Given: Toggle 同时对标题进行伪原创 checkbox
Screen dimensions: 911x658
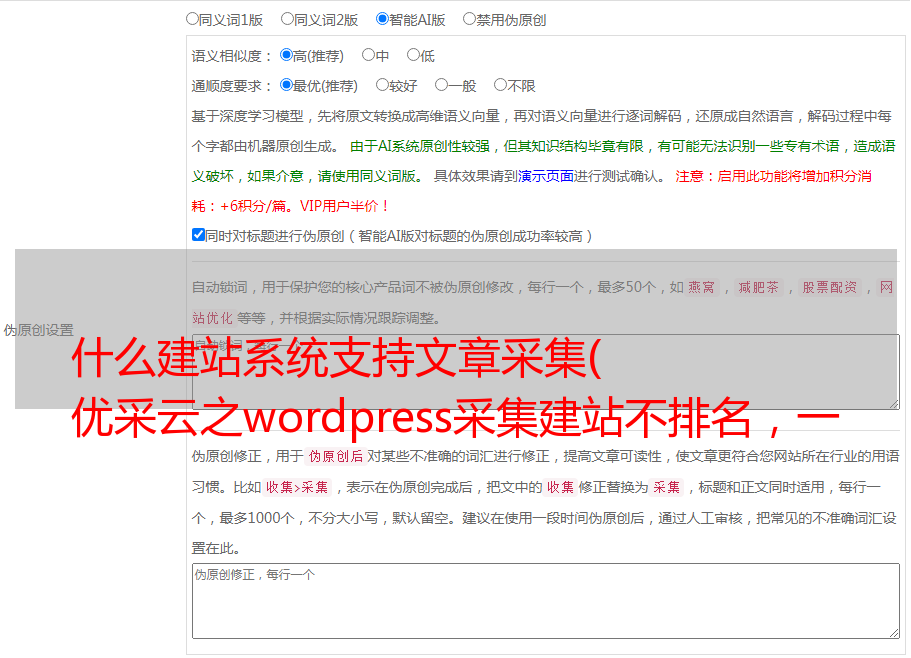Looking at the screenshot, I should click(x=198, y=235).
